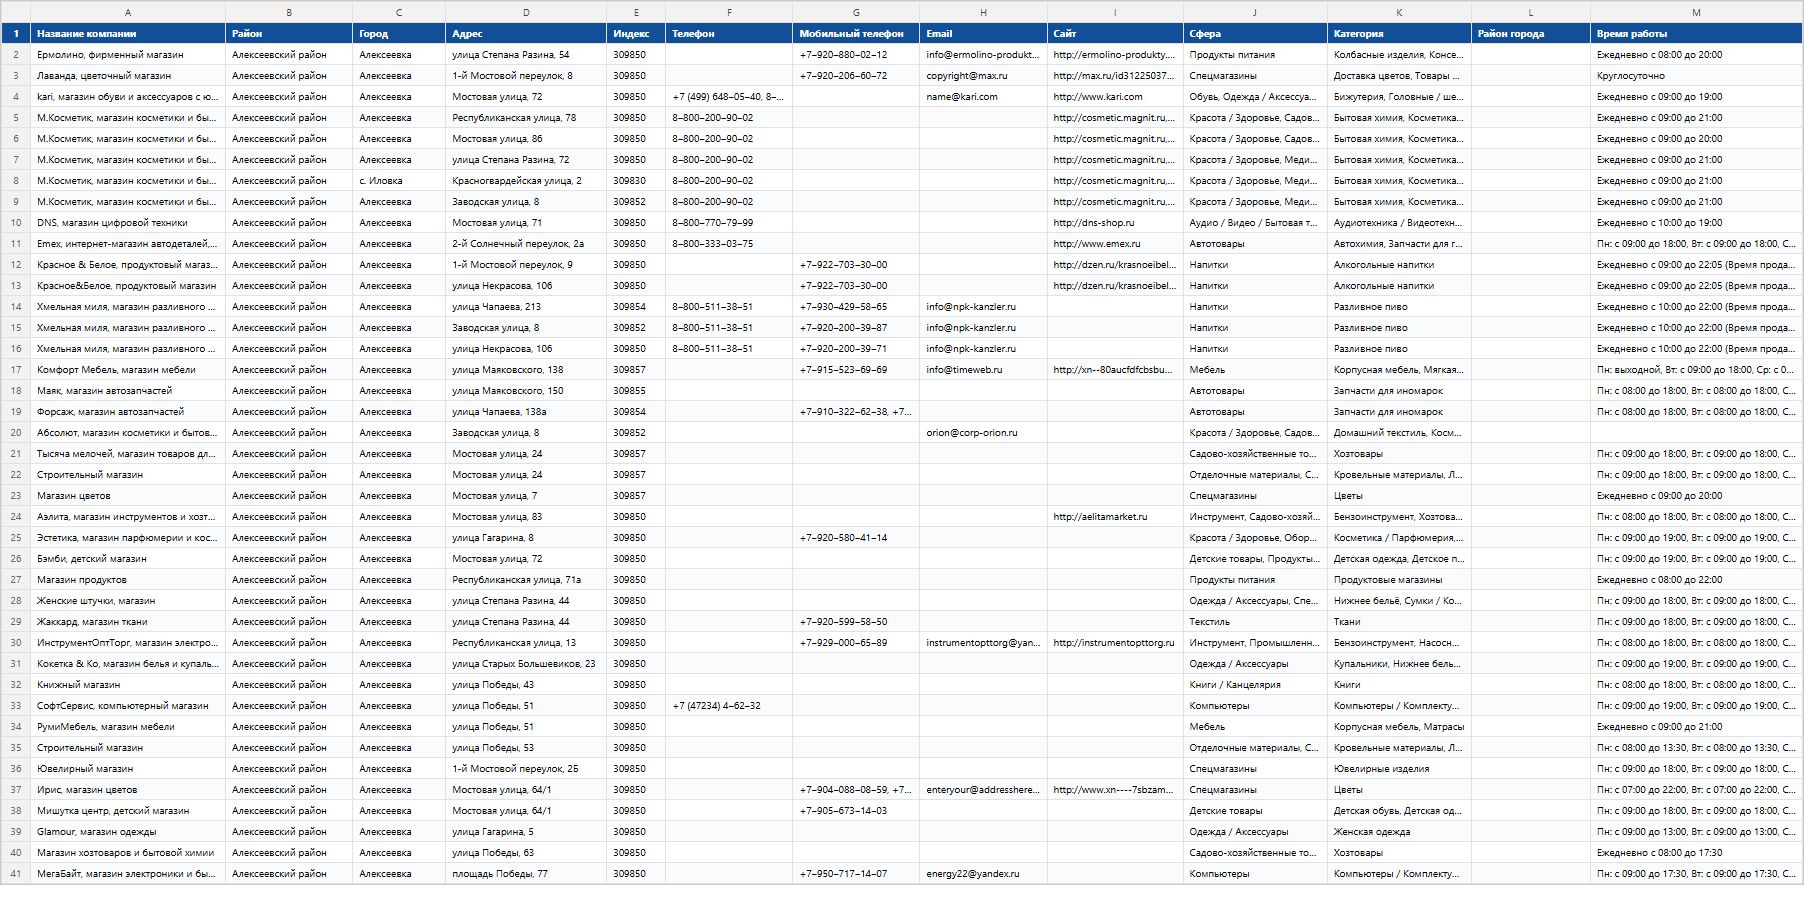Select cell 'Магазин продуктов'
This screenshot has width=1804, height=902.
(128, 580)
